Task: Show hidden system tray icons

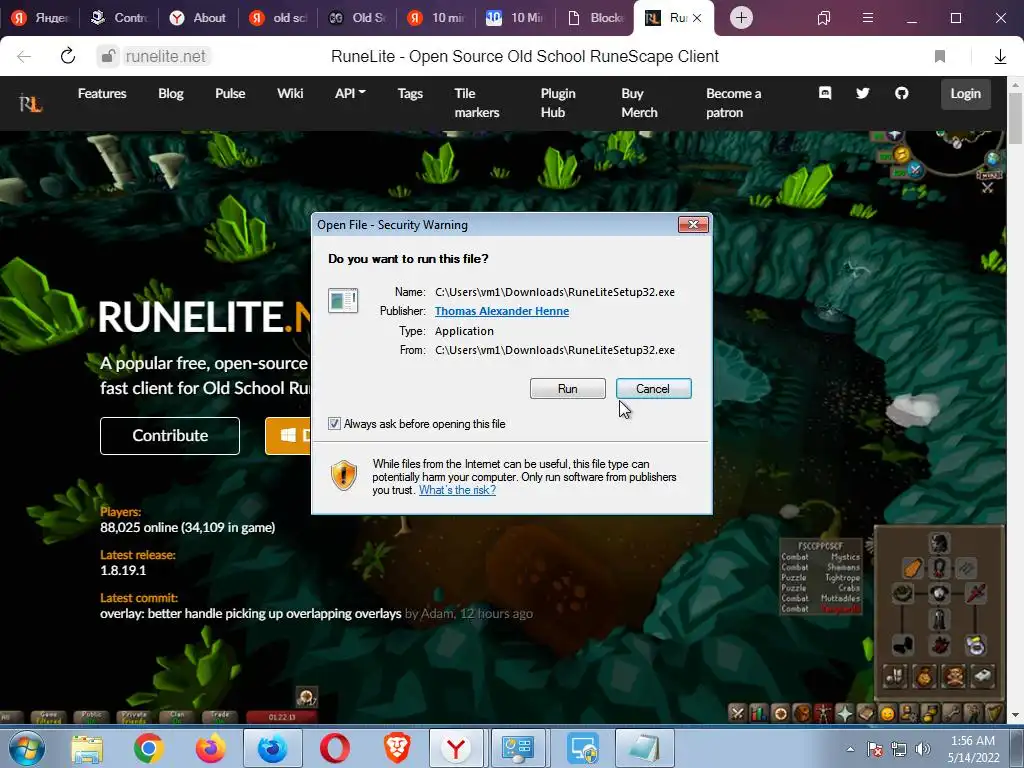Action: [x=850, y=749]
